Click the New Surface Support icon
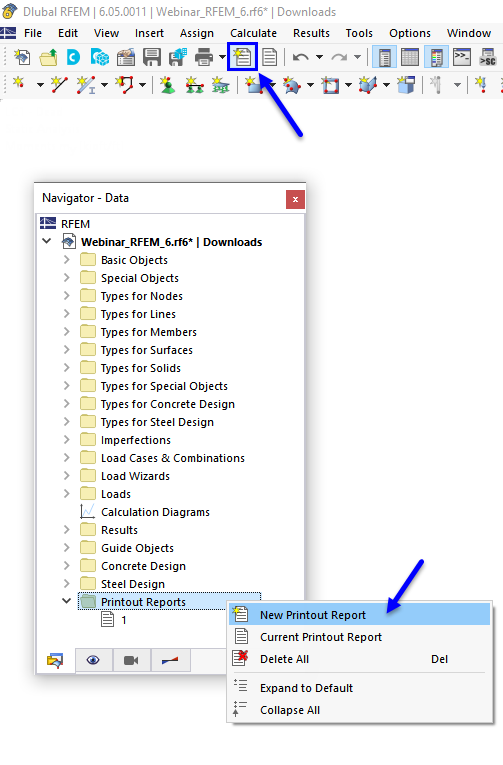The width and height of the screenshot is (503, 765). 221,85
